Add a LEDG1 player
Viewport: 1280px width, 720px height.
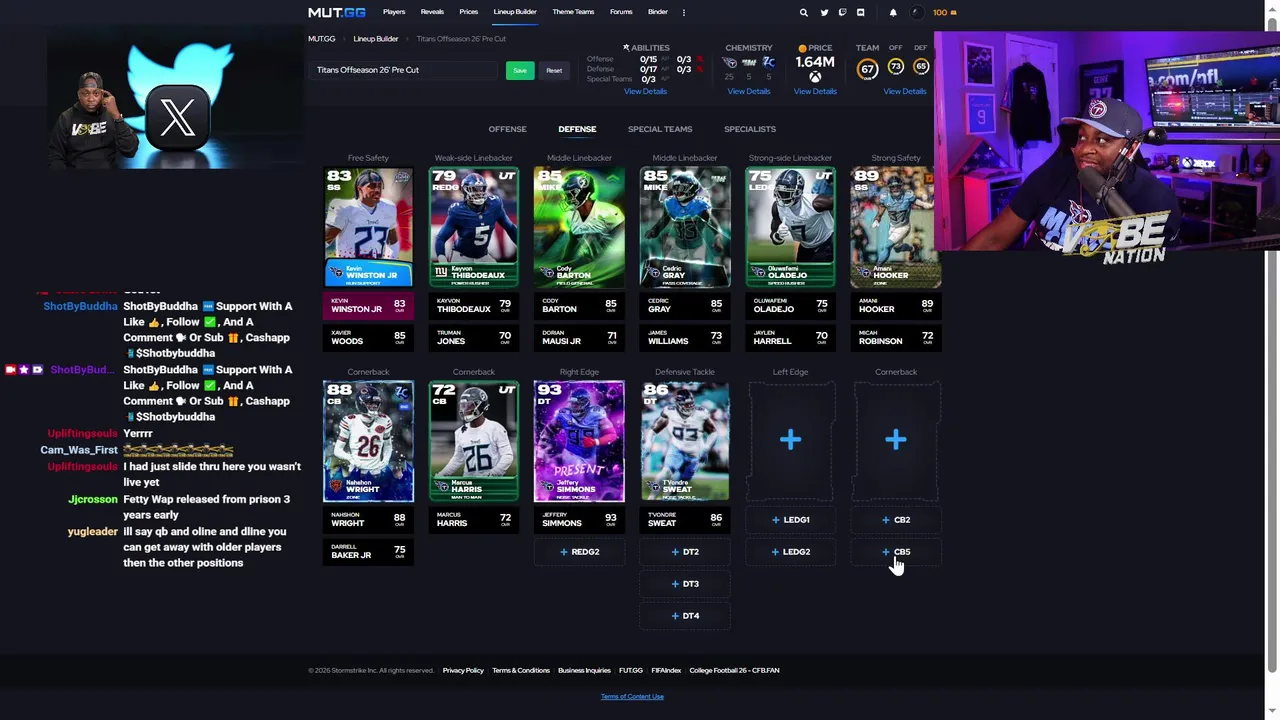[x=790, y=520]
